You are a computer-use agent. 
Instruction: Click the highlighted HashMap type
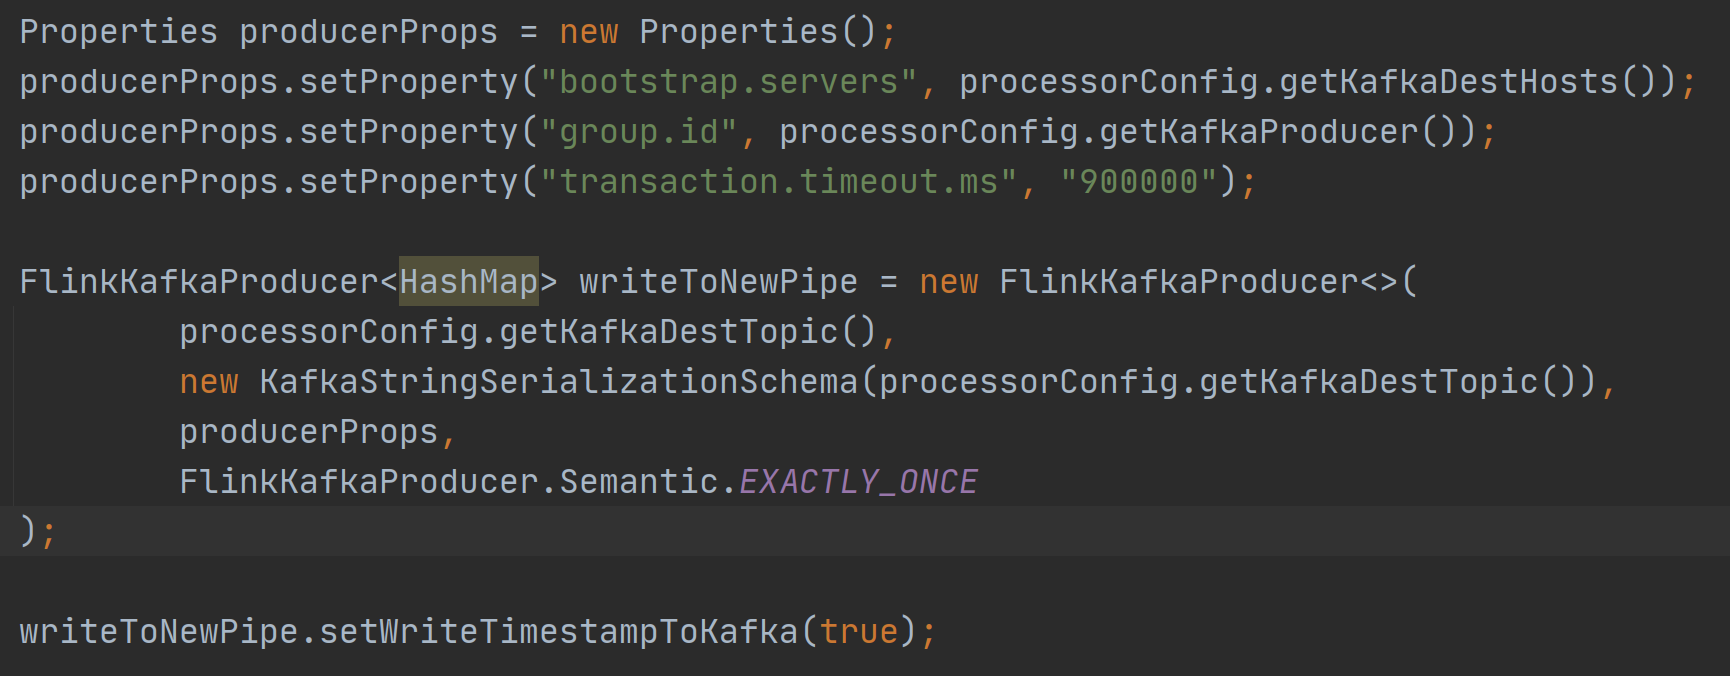click(x=468, y=282)
